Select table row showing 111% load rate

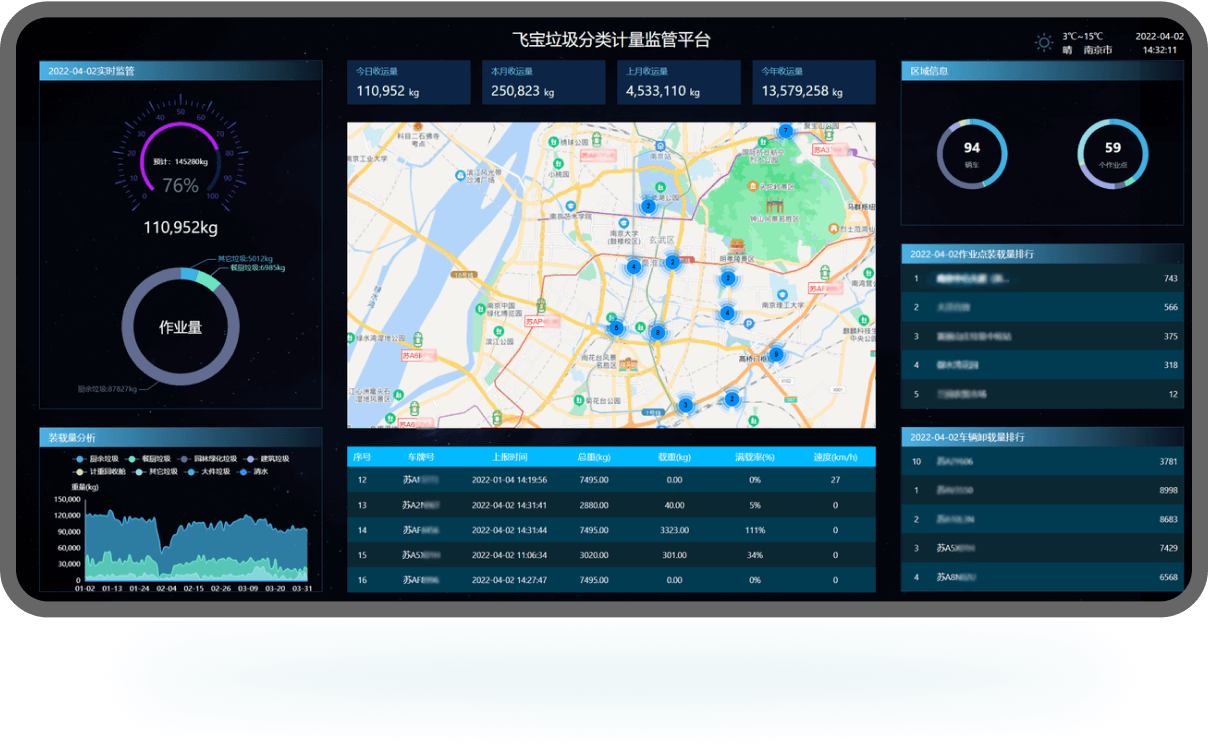pos(611,530)
